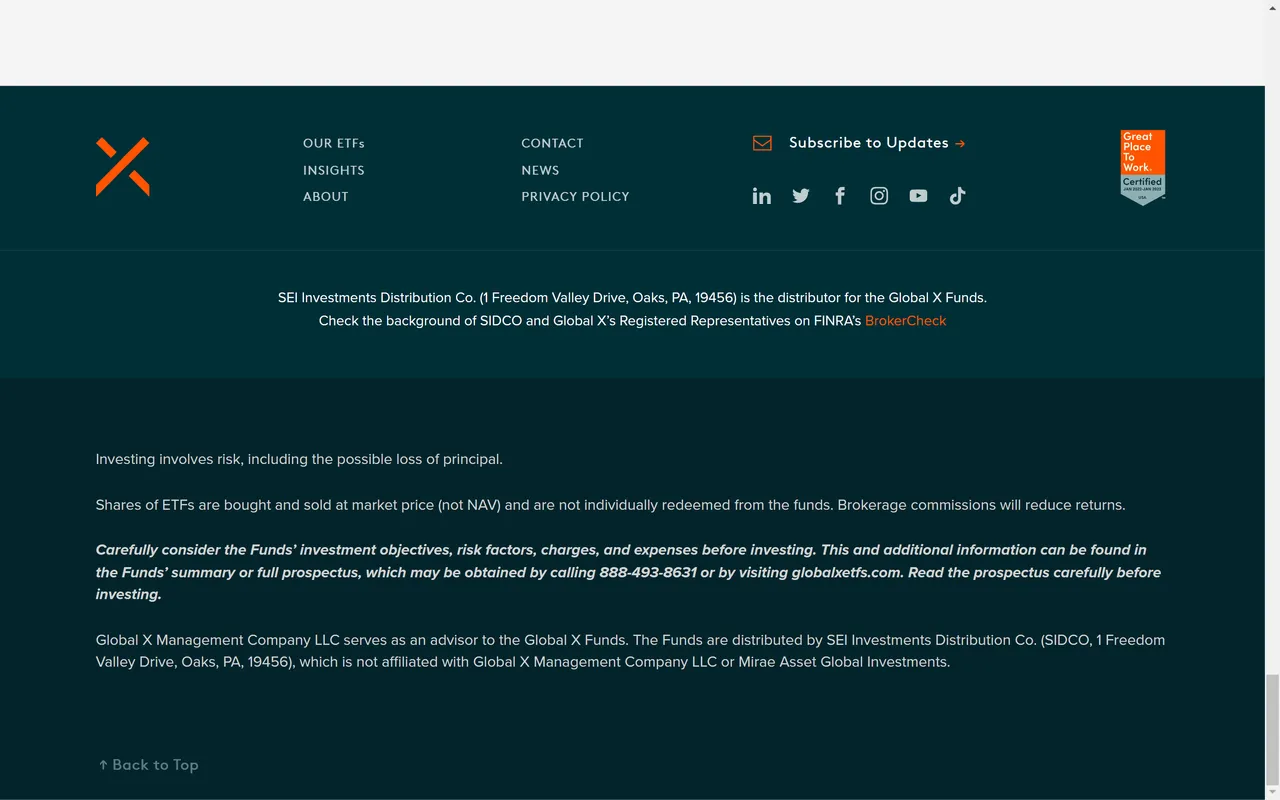
Task: Open the NEWS section link
Action: coord(540,170)
